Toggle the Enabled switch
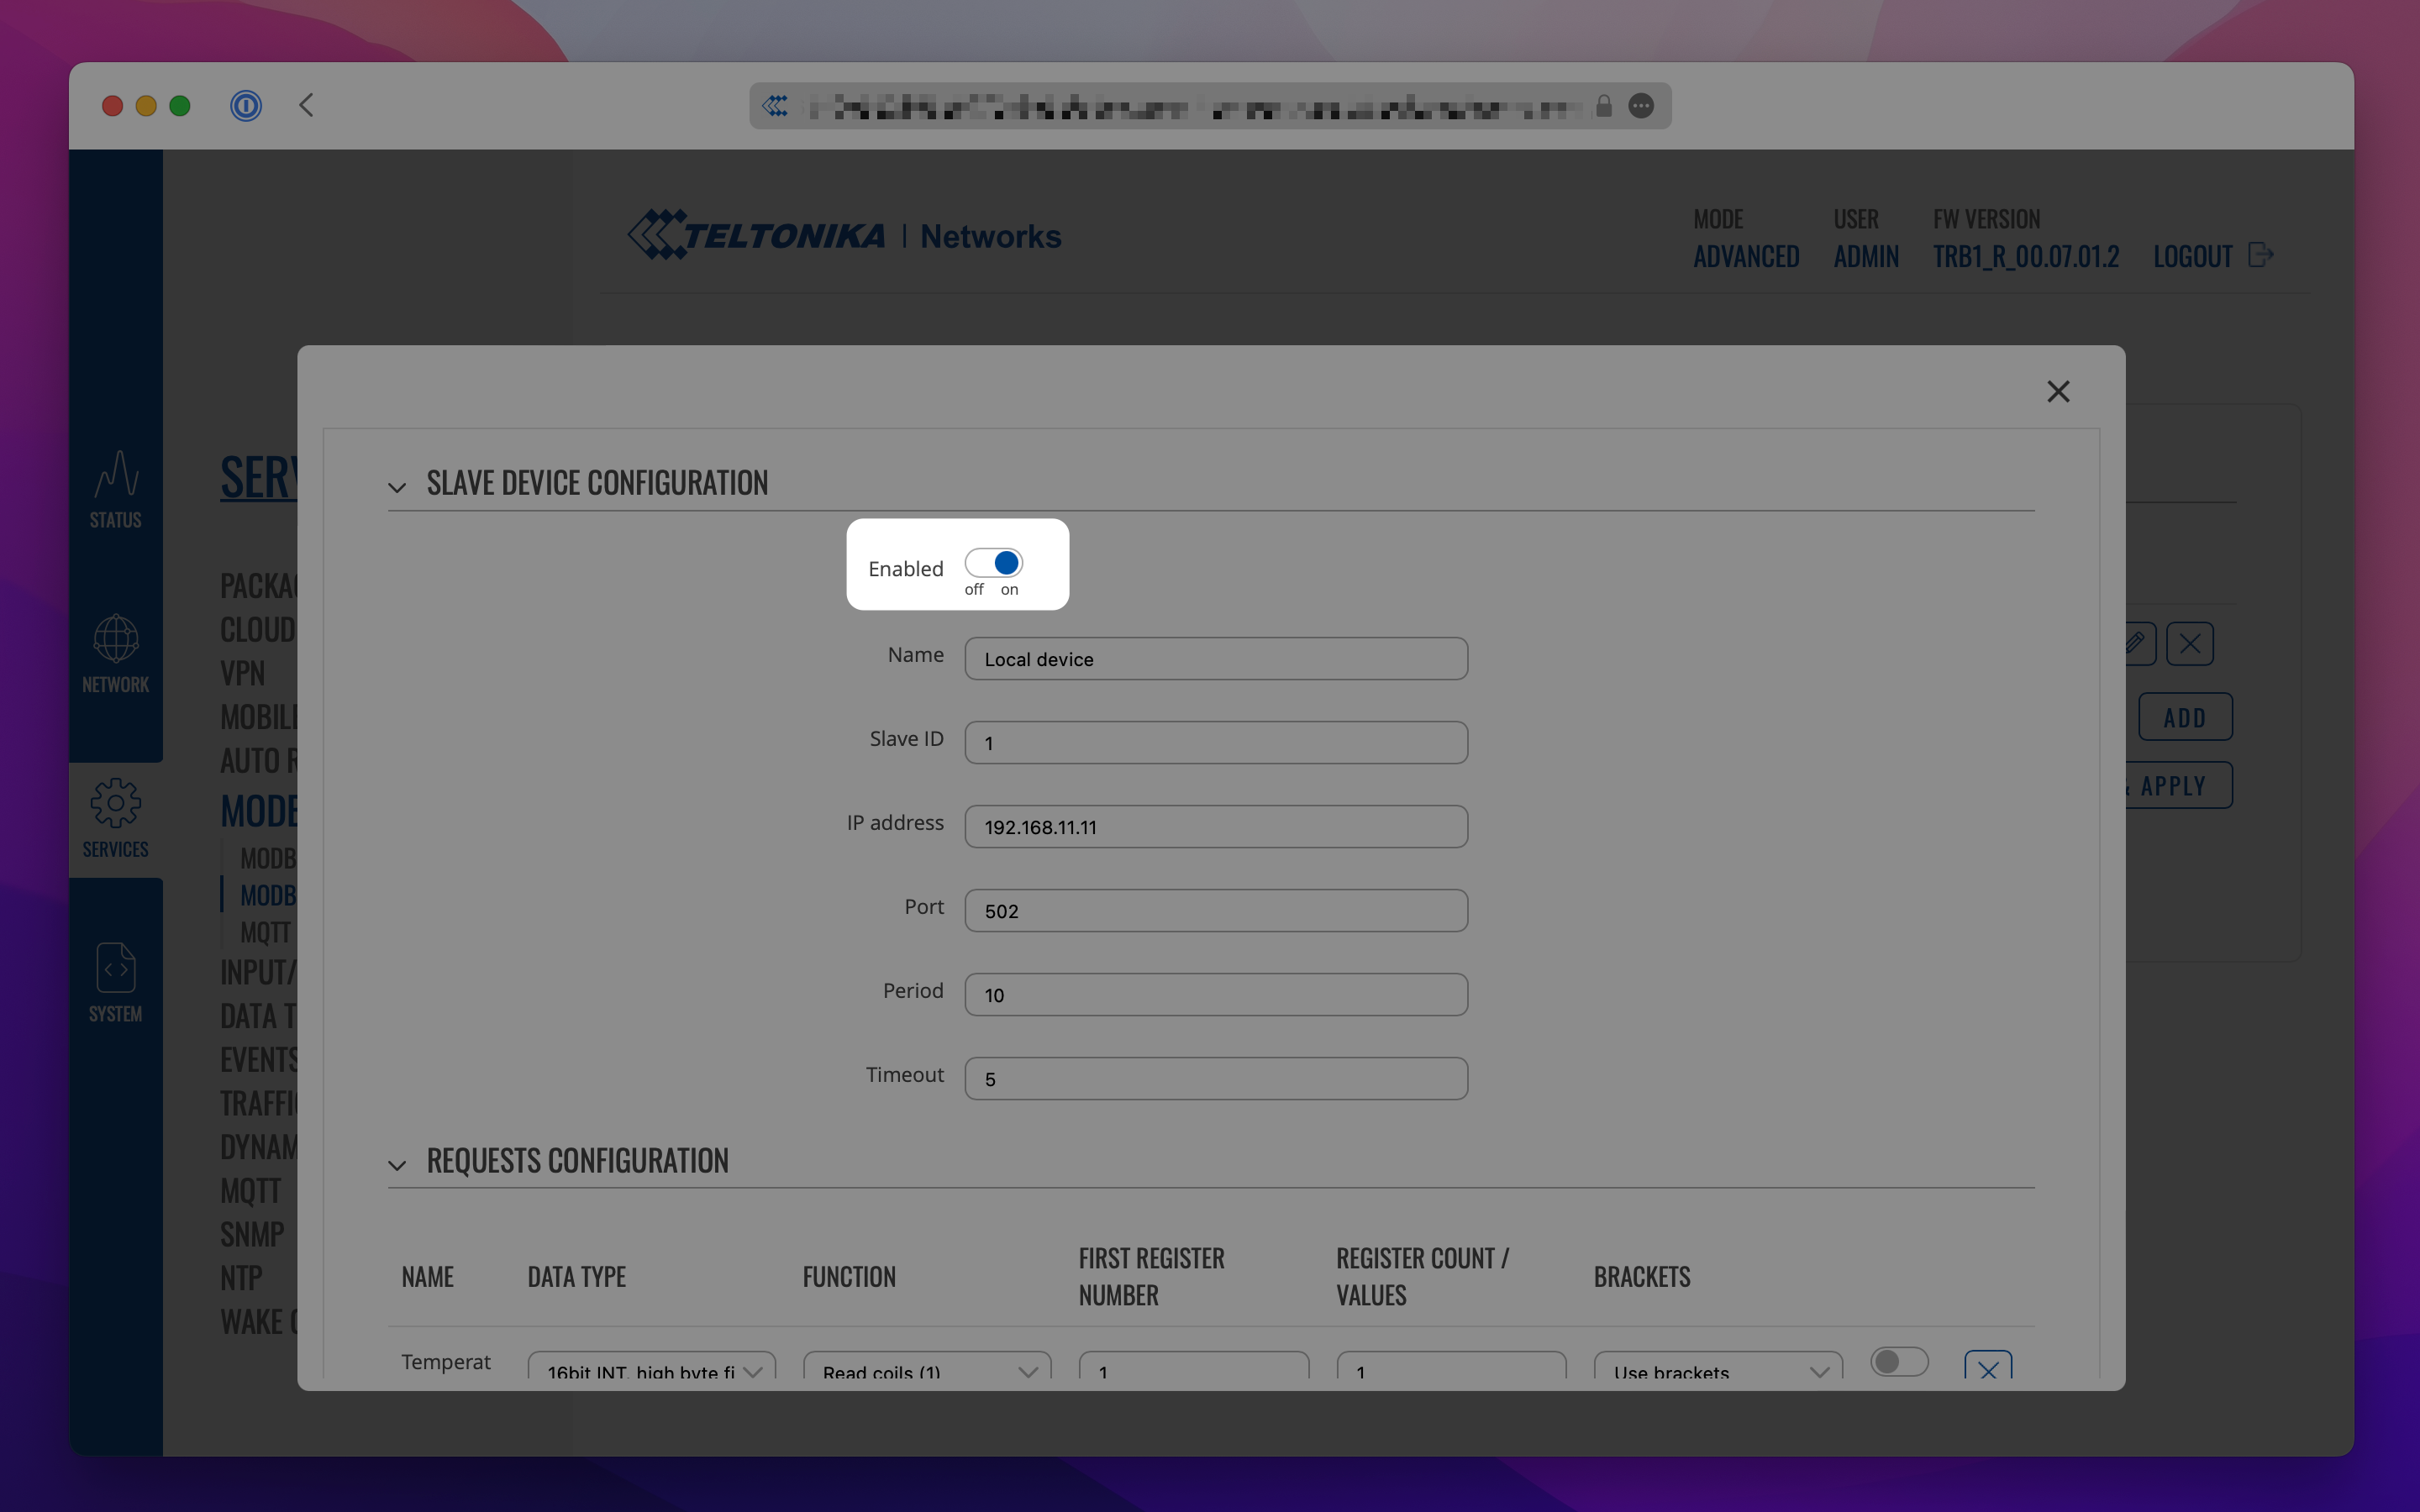 [x=993, y=563]
